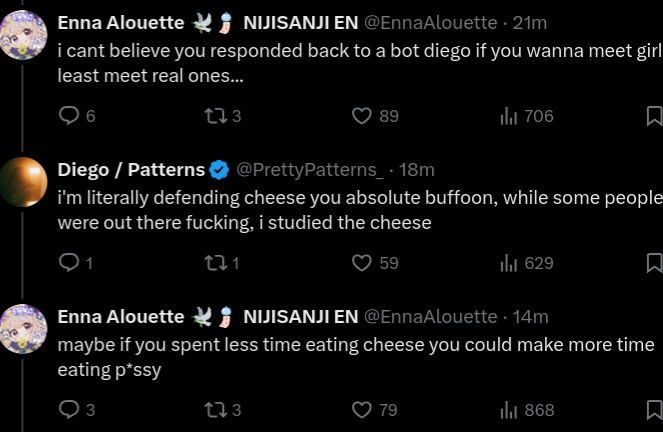Viewport: 663px width, 432px height.
Task: View analytics showing 629 views
Action: click(508, 263)
